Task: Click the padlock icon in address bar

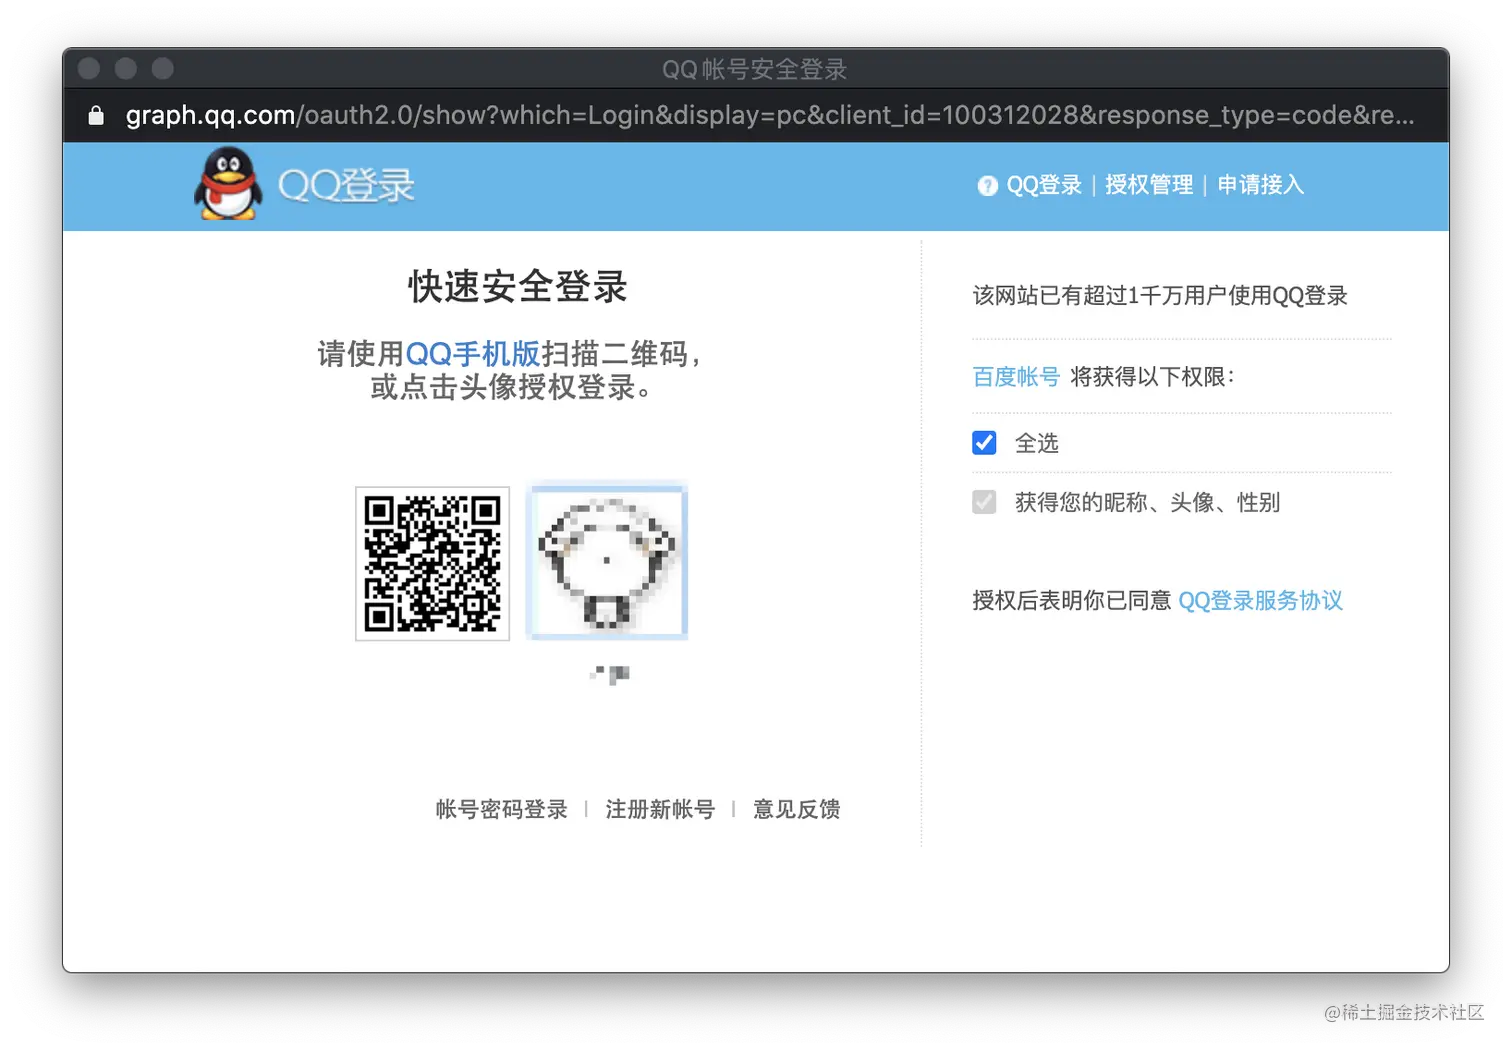Action: click(x=96, y=116)
